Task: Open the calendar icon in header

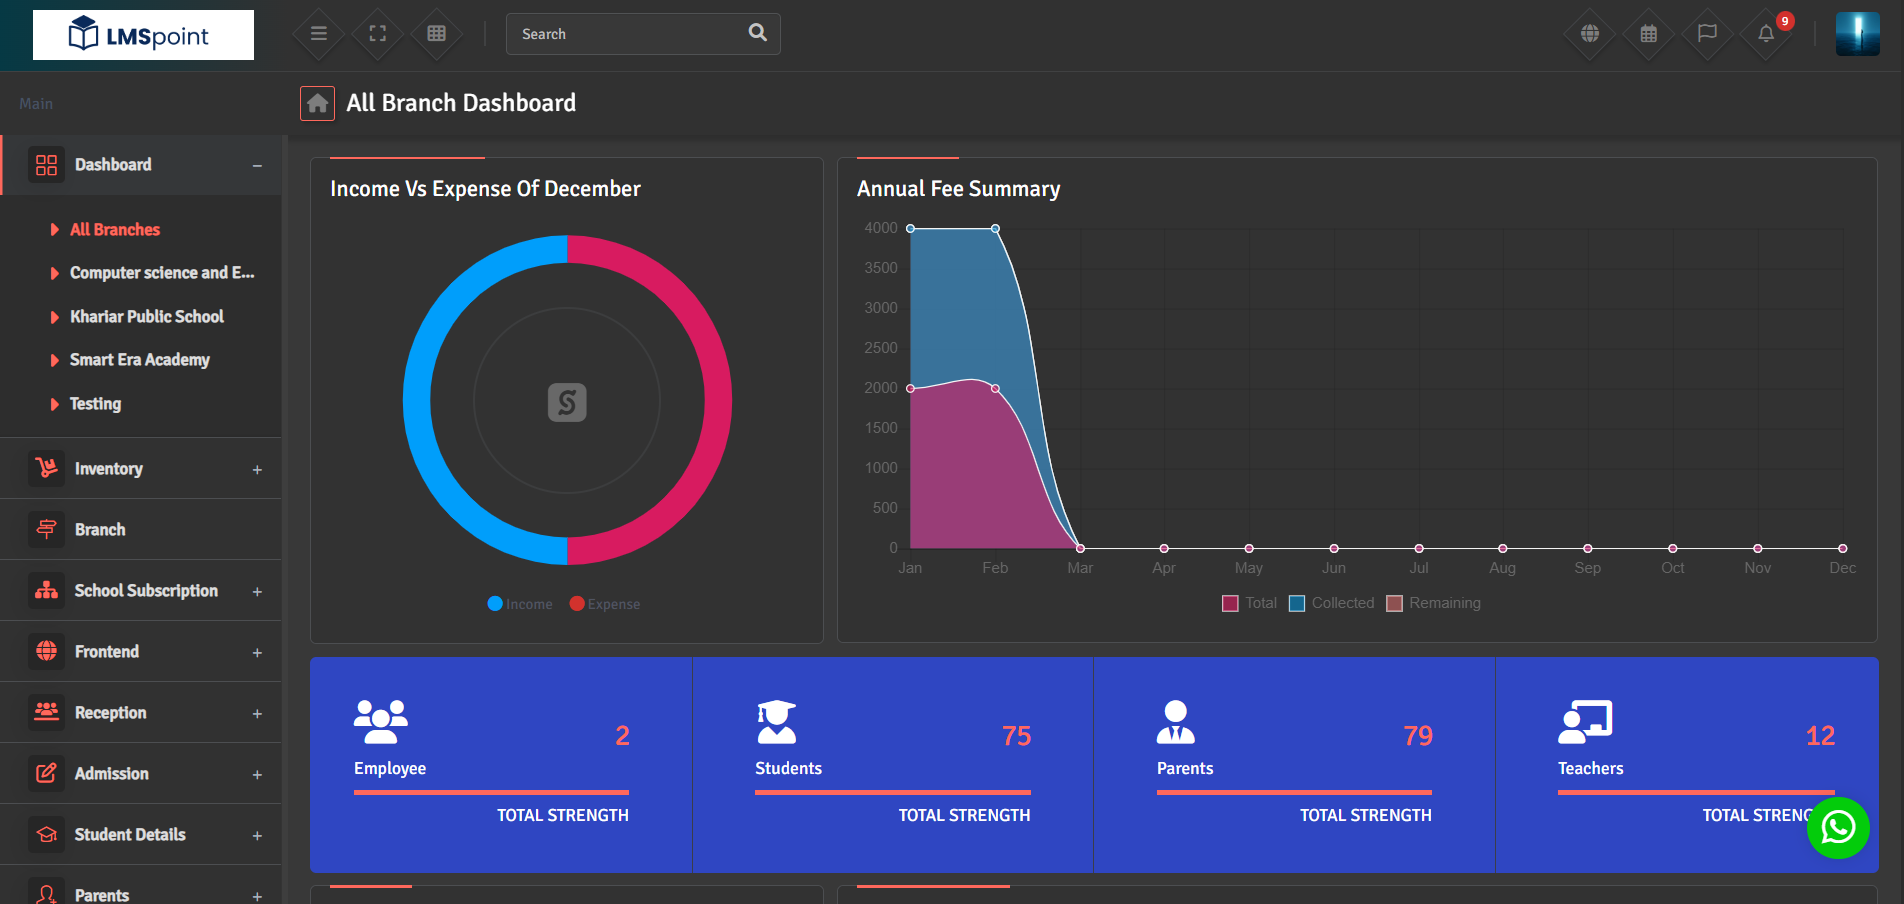Action: click(1649, 34)
